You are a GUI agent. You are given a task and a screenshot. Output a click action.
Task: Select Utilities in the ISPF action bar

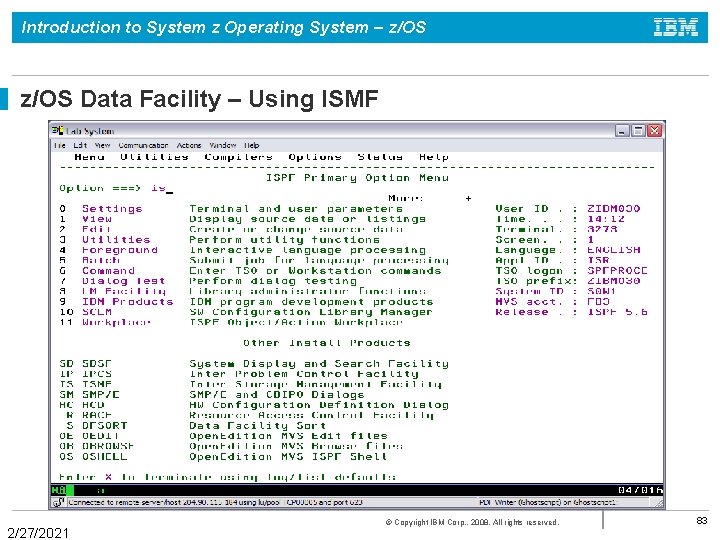coord(154,157)
